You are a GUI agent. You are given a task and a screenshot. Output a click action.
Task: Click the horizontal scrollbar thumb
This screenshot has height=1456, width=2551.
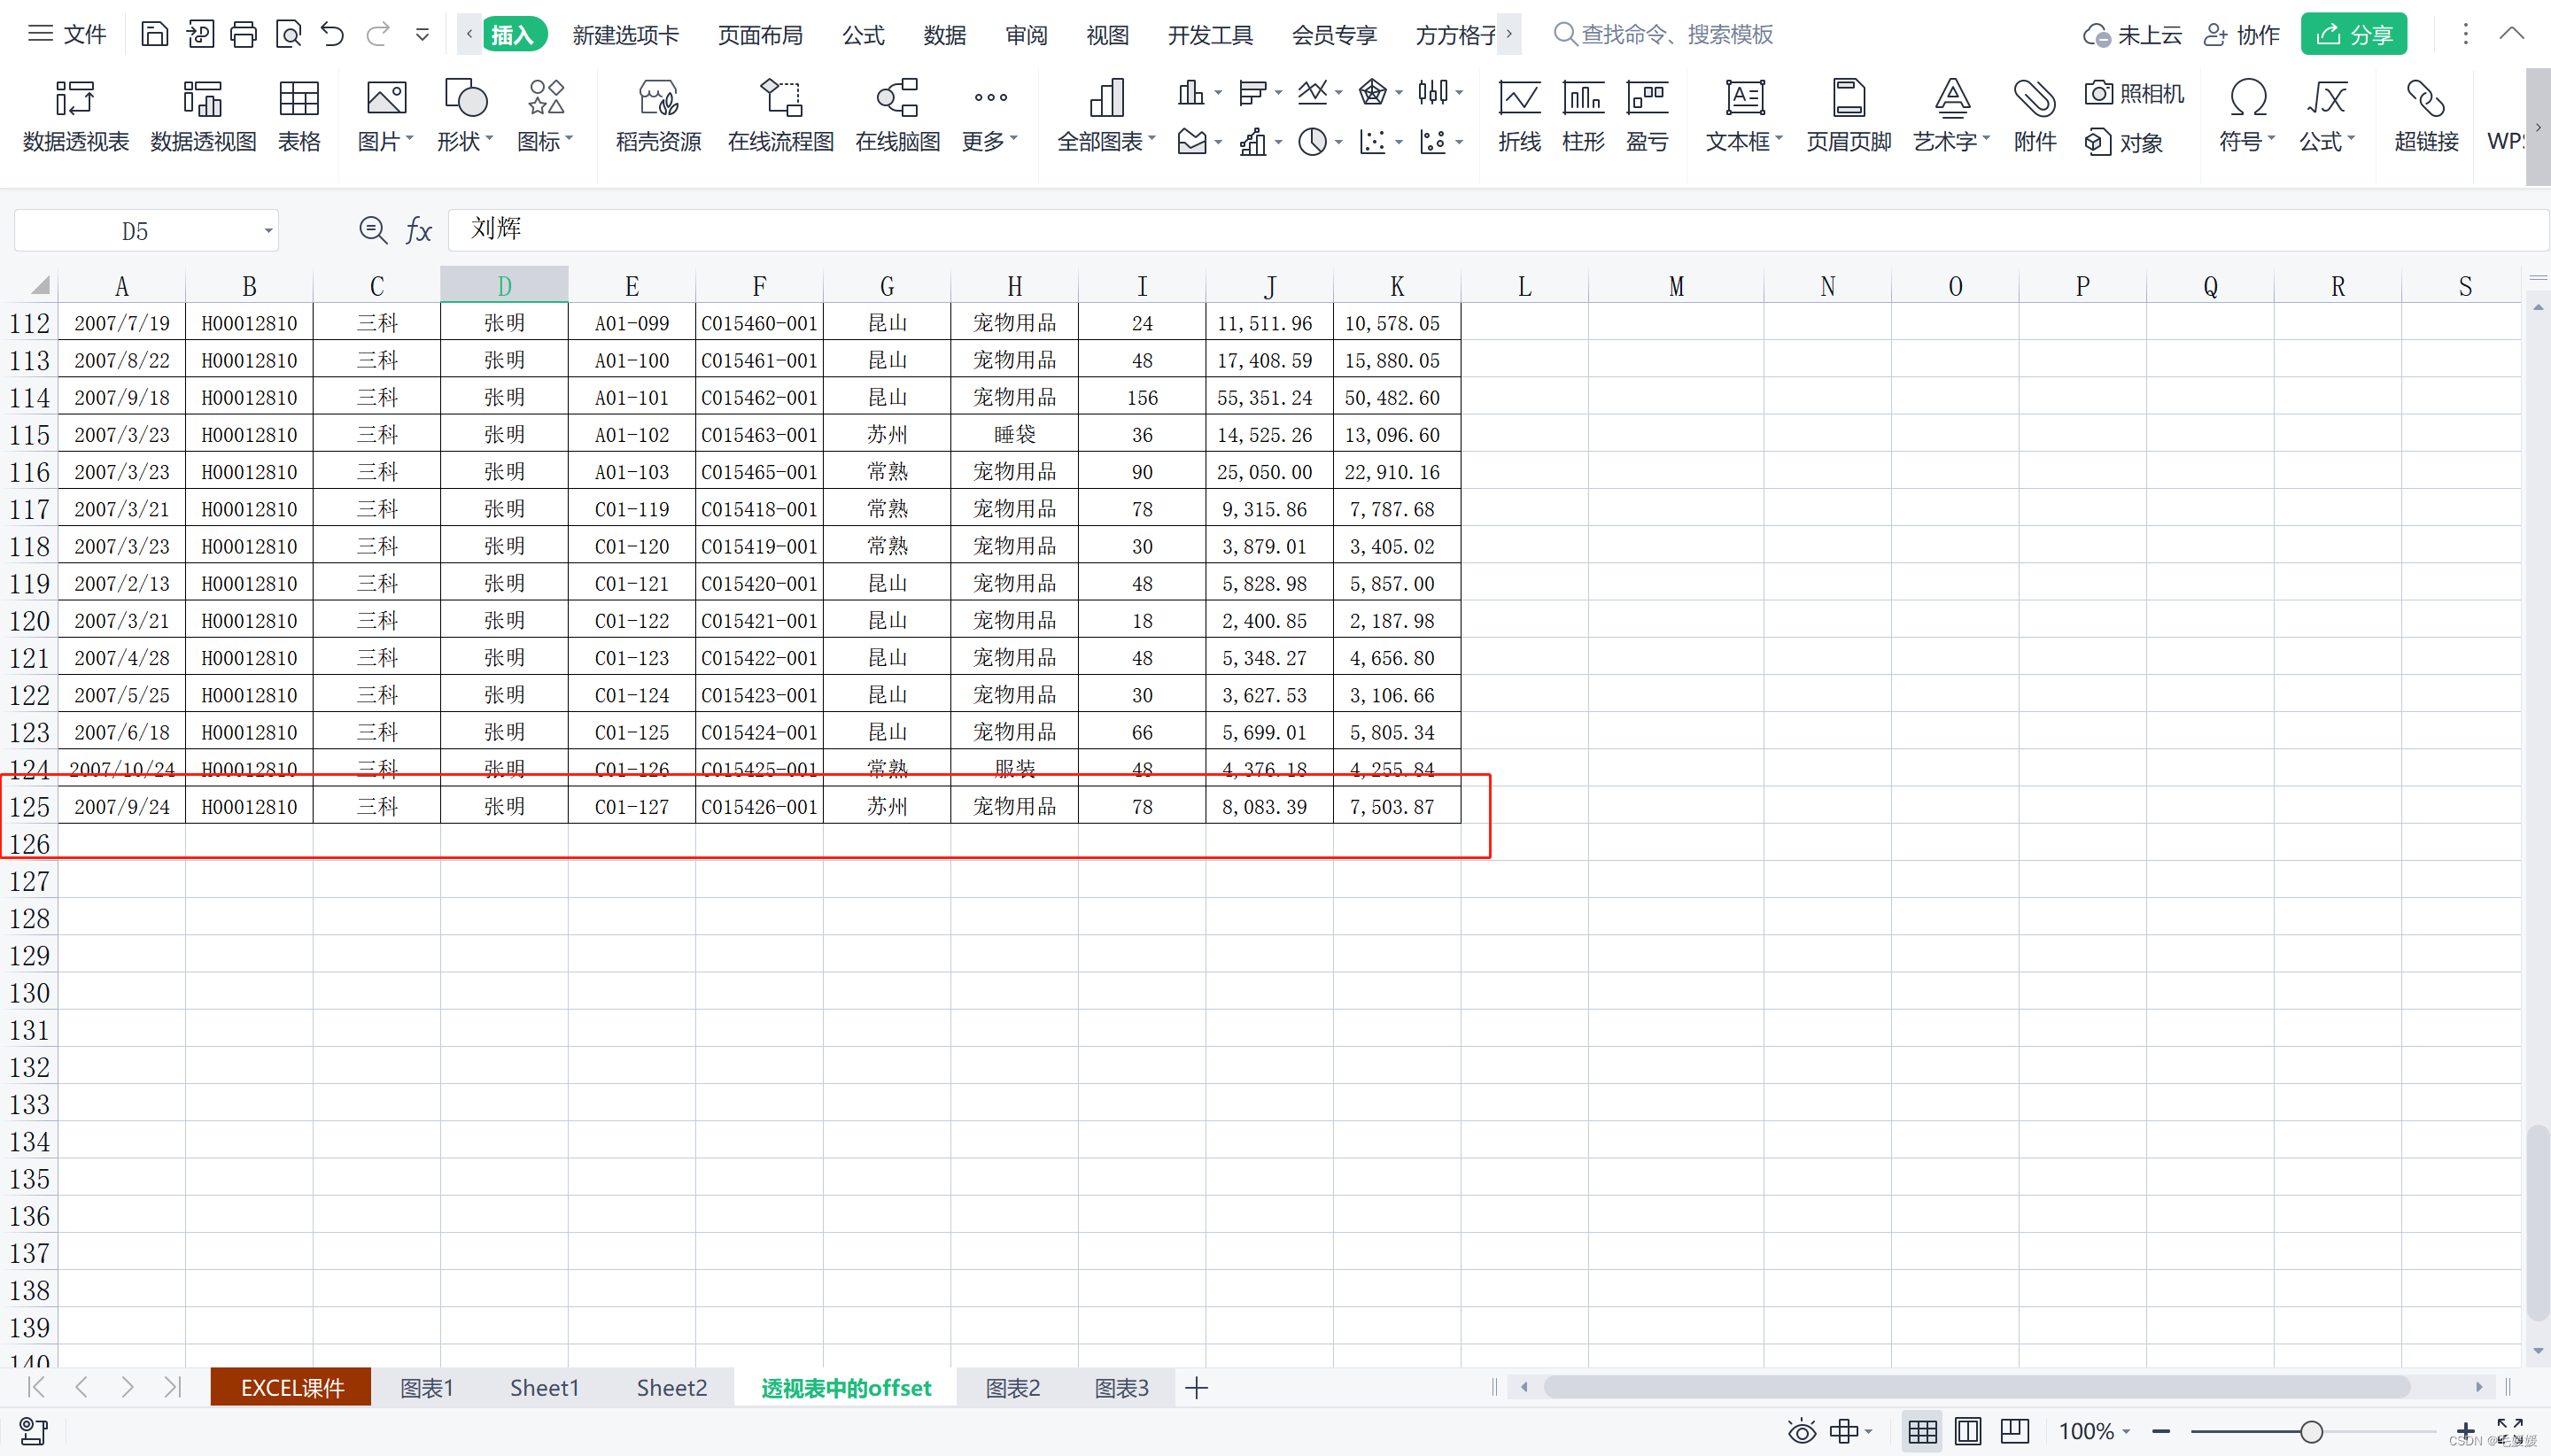1975,1387
